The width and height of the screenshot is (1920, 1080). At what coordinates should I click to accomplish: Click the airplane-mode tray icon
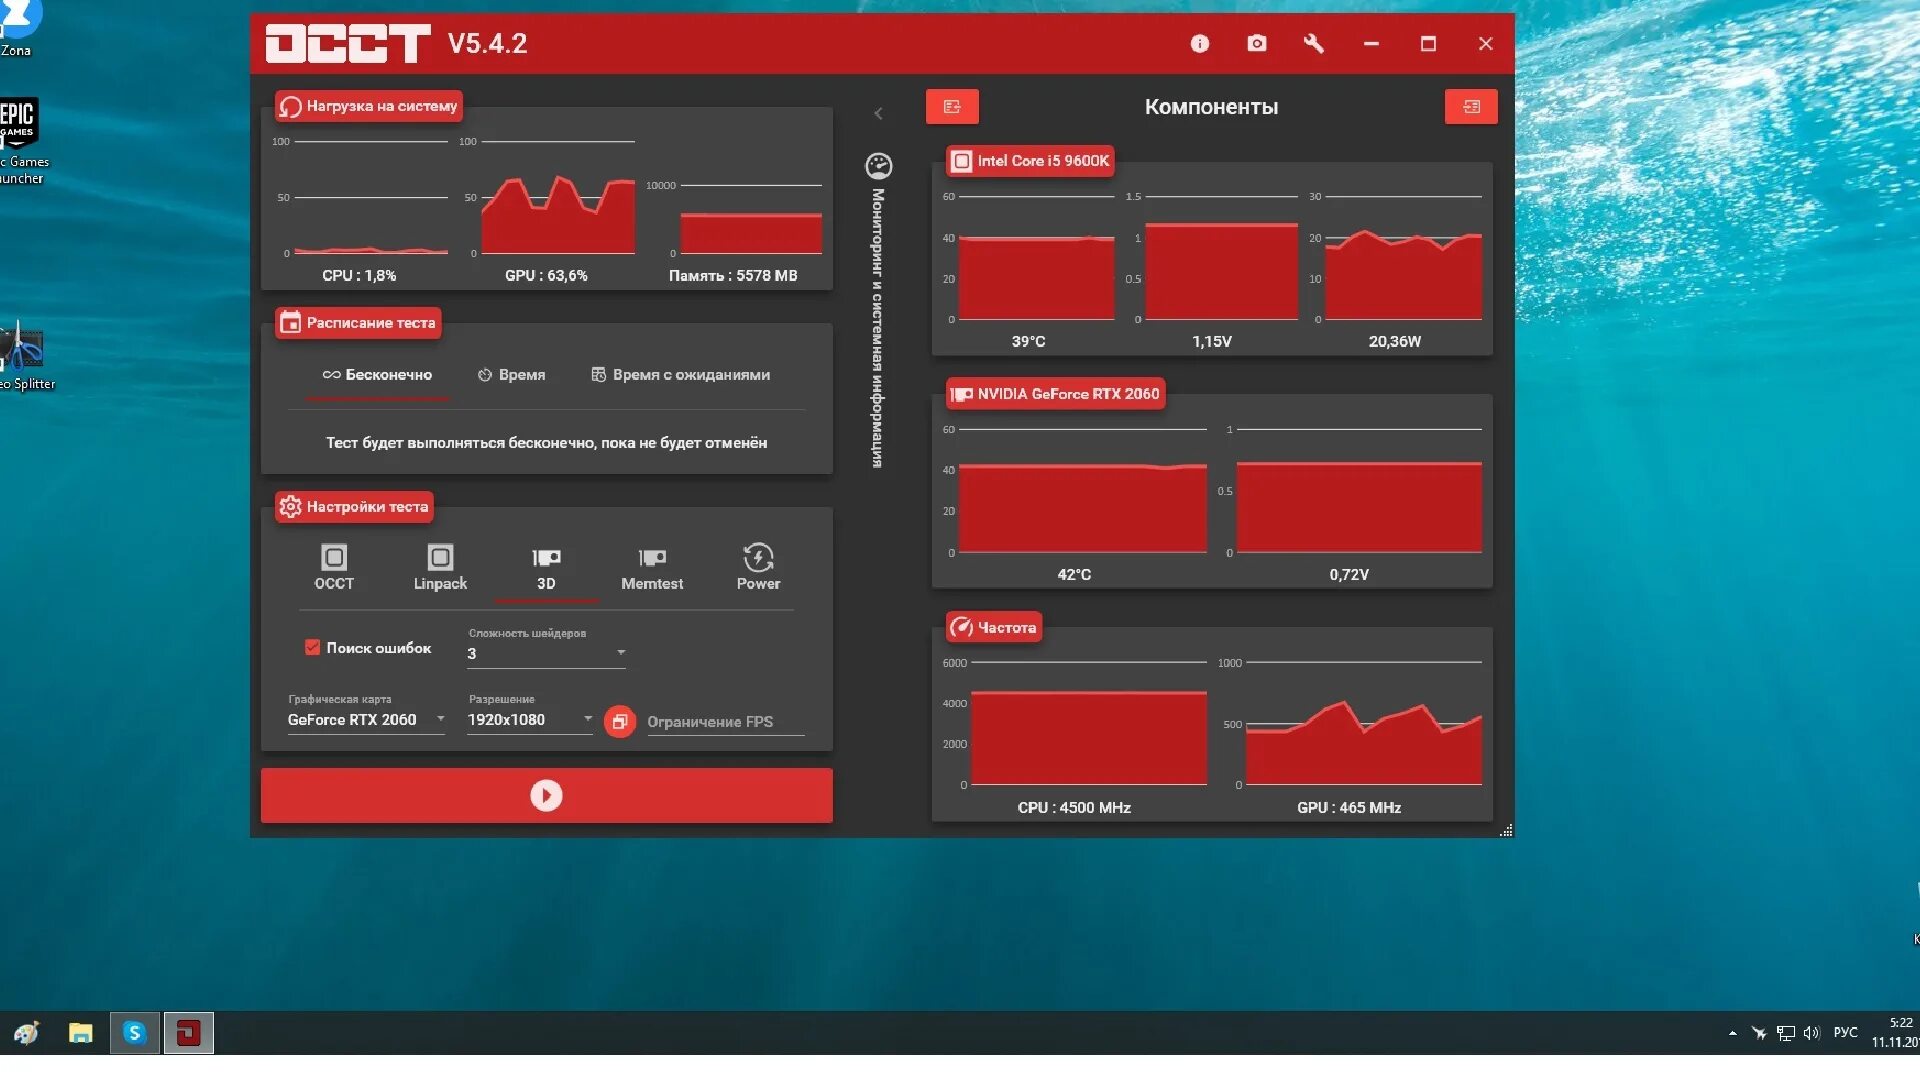click(1759, 1033)
